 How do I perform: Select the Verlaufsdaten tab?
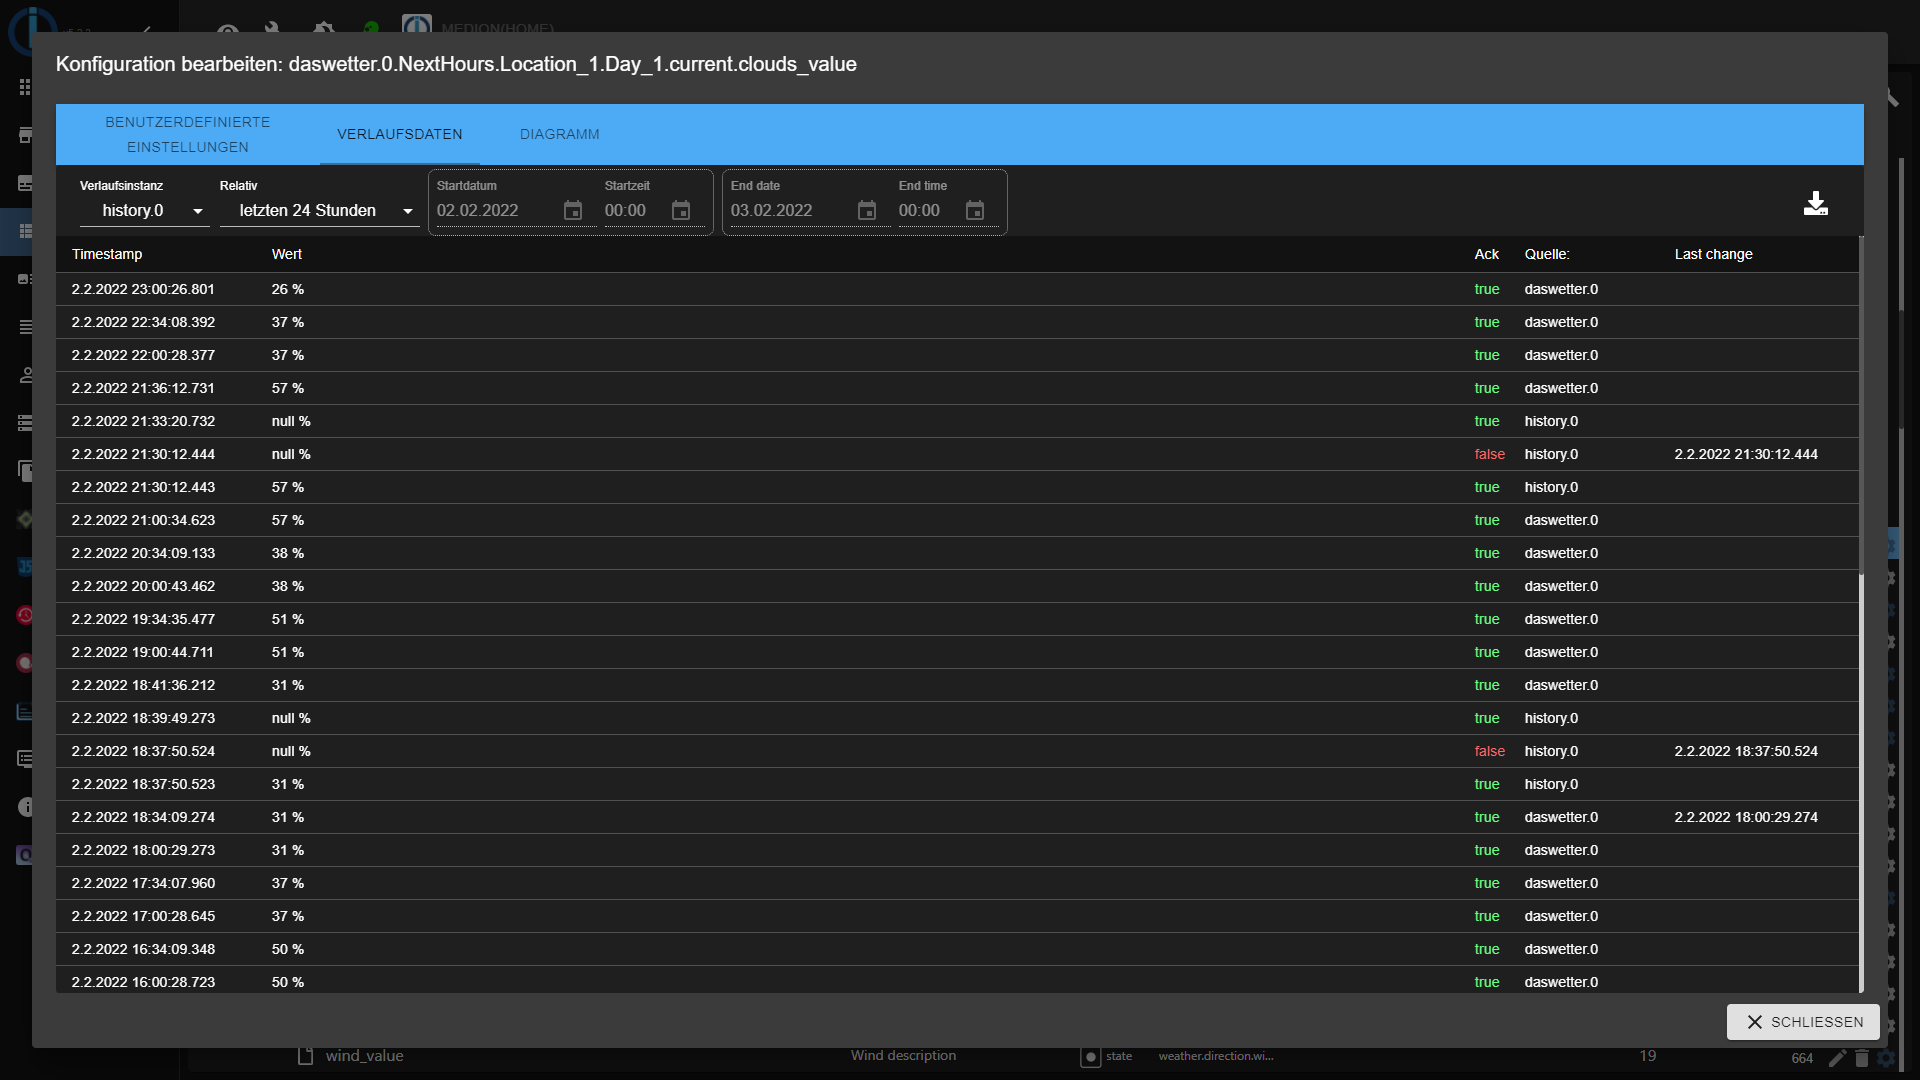click(x=399, y=134)
